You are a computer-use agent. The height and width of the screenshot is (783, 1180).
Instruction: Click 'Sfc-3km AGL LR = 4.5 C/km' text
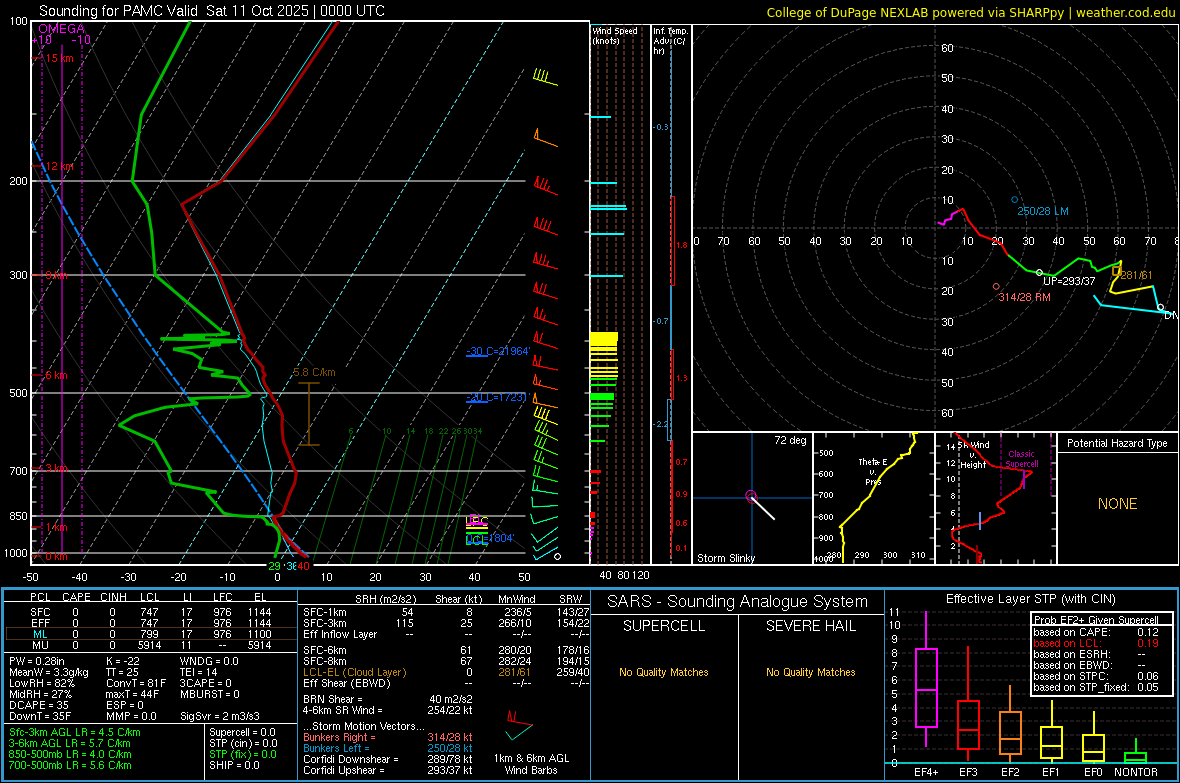pos(75,732)
